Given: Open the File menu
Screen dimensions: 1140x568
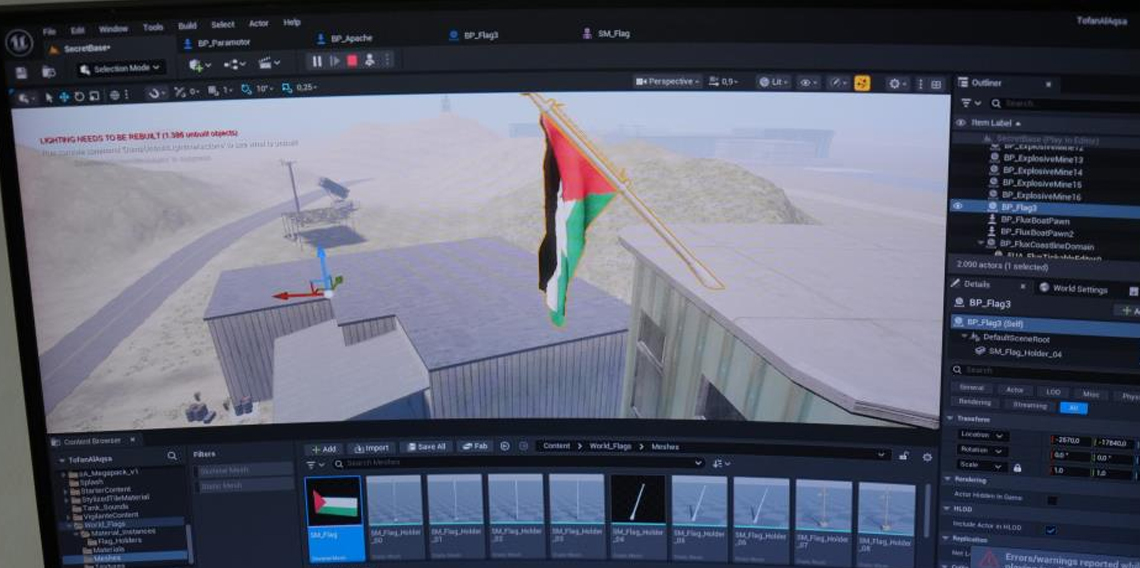Looking at the screenshot, I should (49, 32).
